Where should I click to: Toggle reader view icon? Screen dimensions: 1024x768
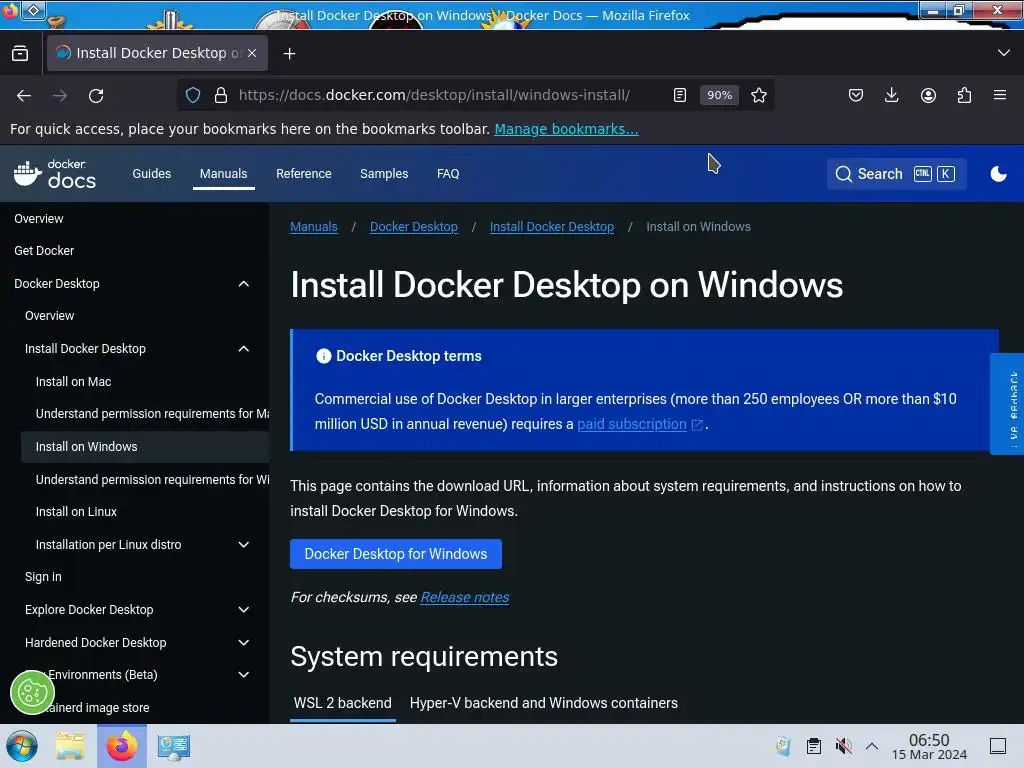click(680, 95)
